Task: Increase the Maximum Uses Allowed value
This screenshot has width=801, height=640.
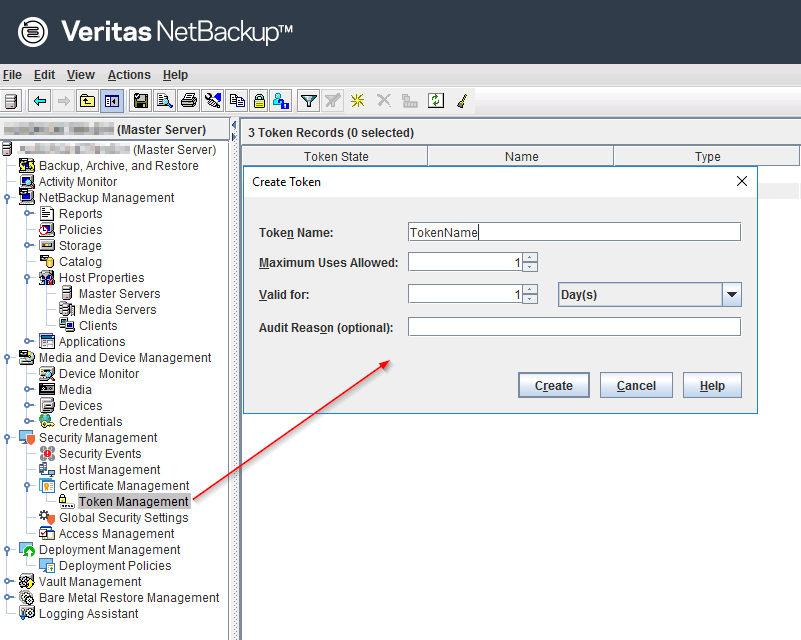Action: pos(530,258)
